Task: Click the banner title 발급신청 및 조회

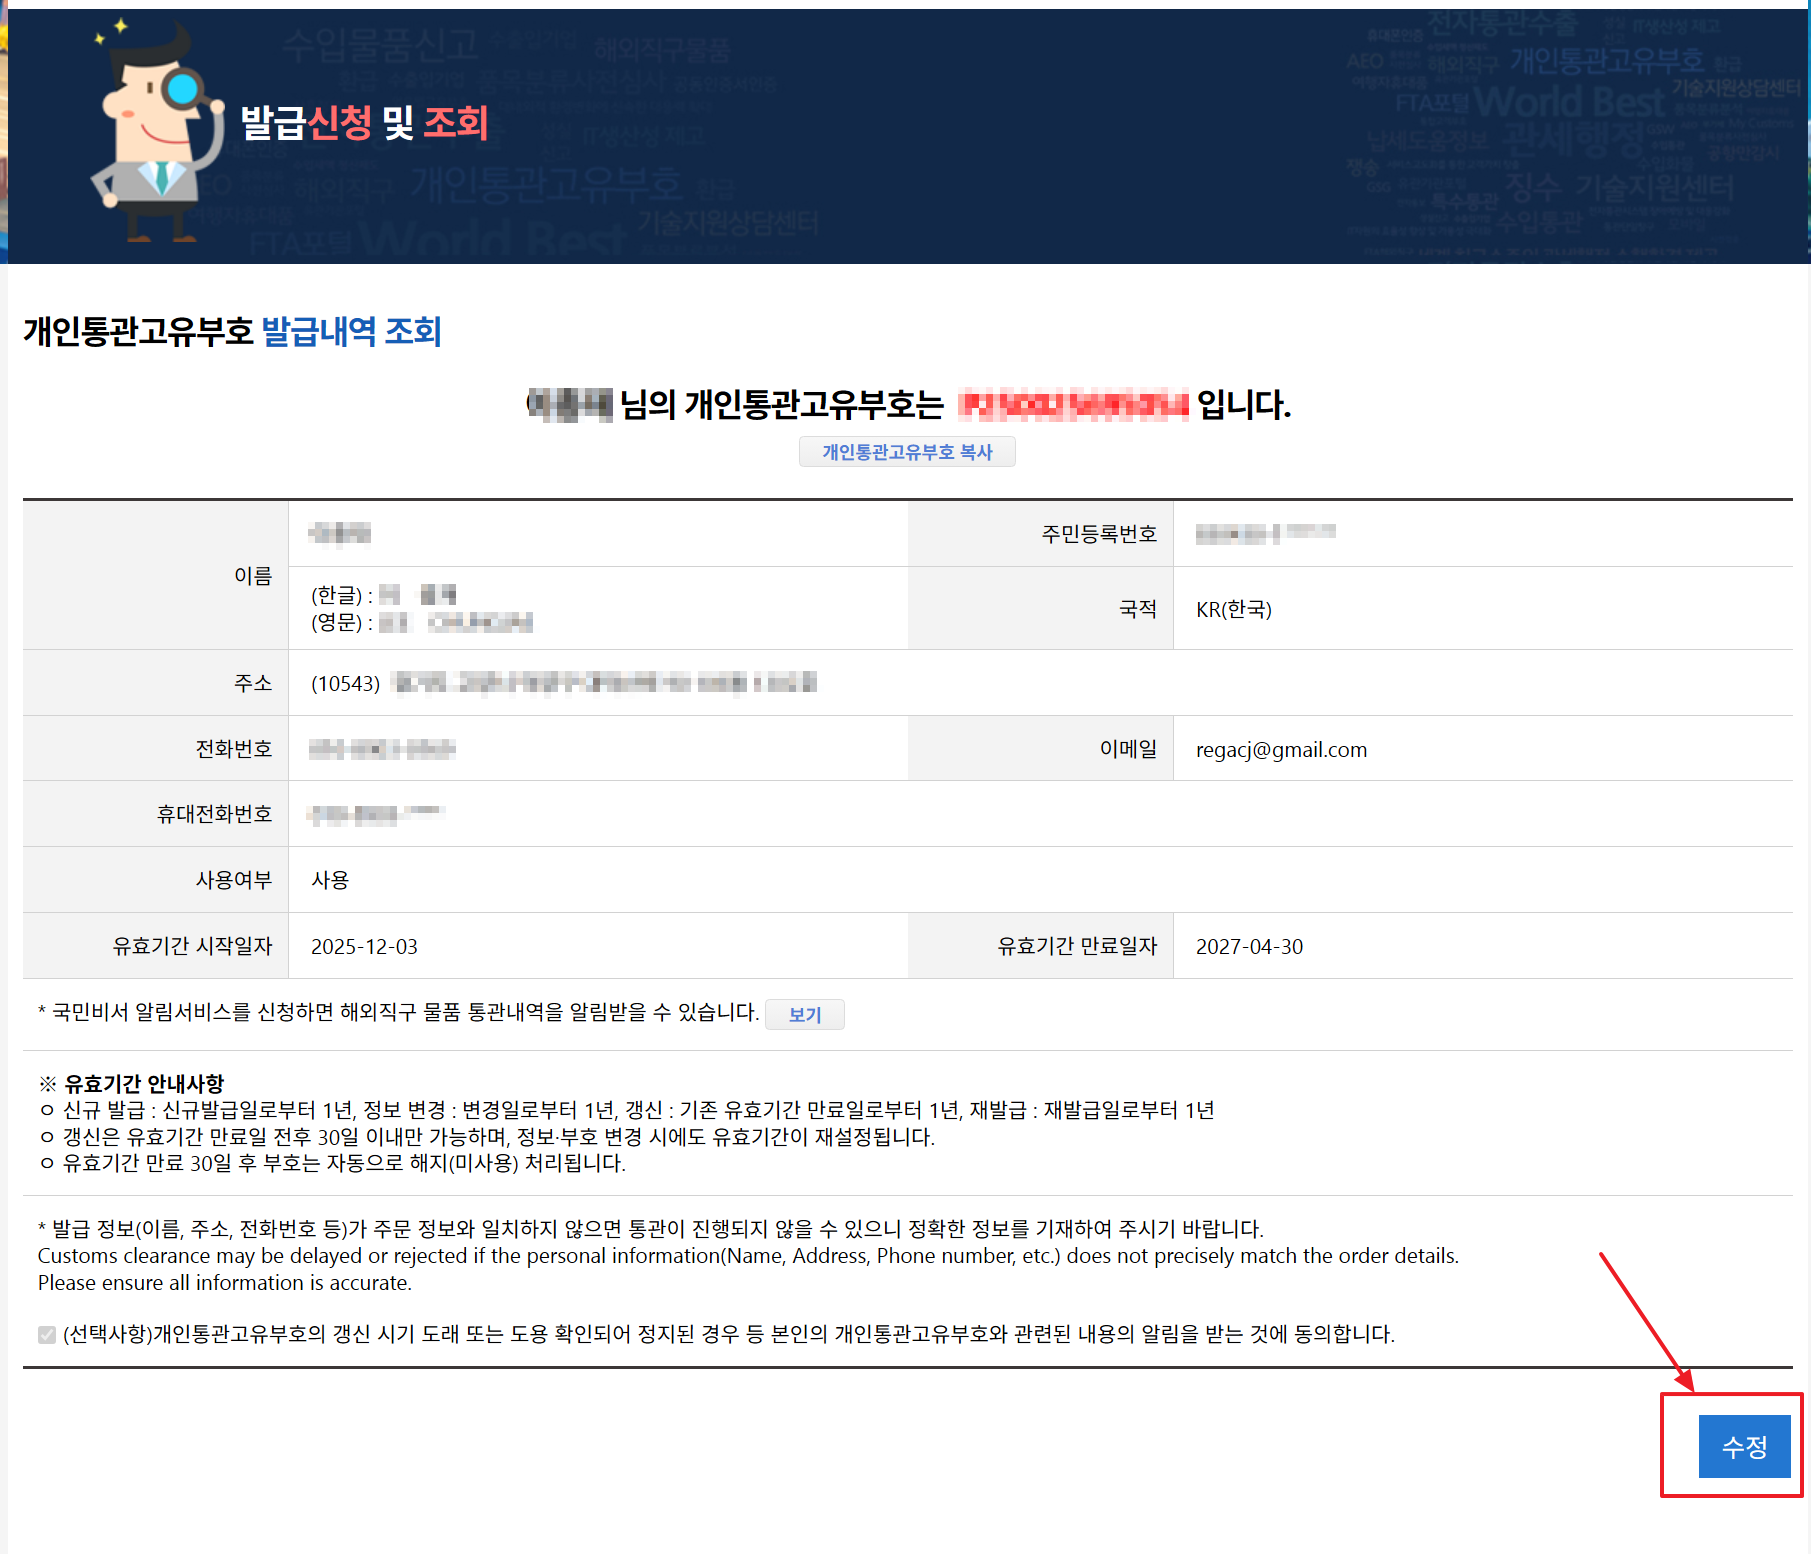Action: [x=364, y=122]
